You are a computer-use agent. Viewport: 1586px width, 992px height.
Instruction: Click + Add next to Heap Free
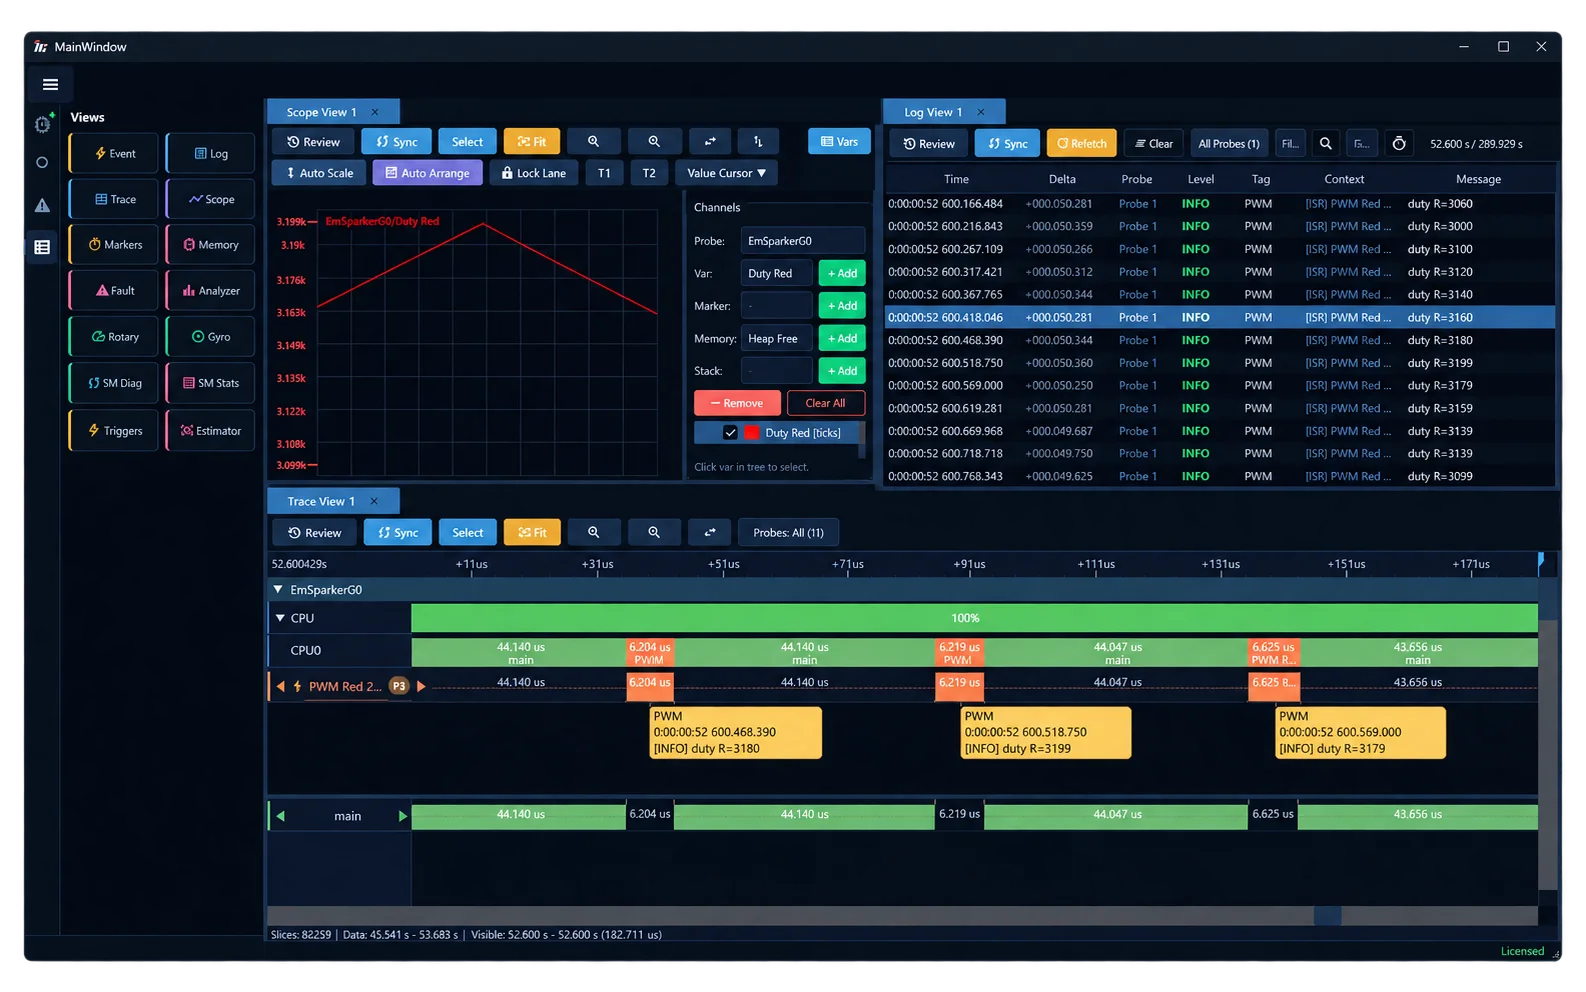842,339
